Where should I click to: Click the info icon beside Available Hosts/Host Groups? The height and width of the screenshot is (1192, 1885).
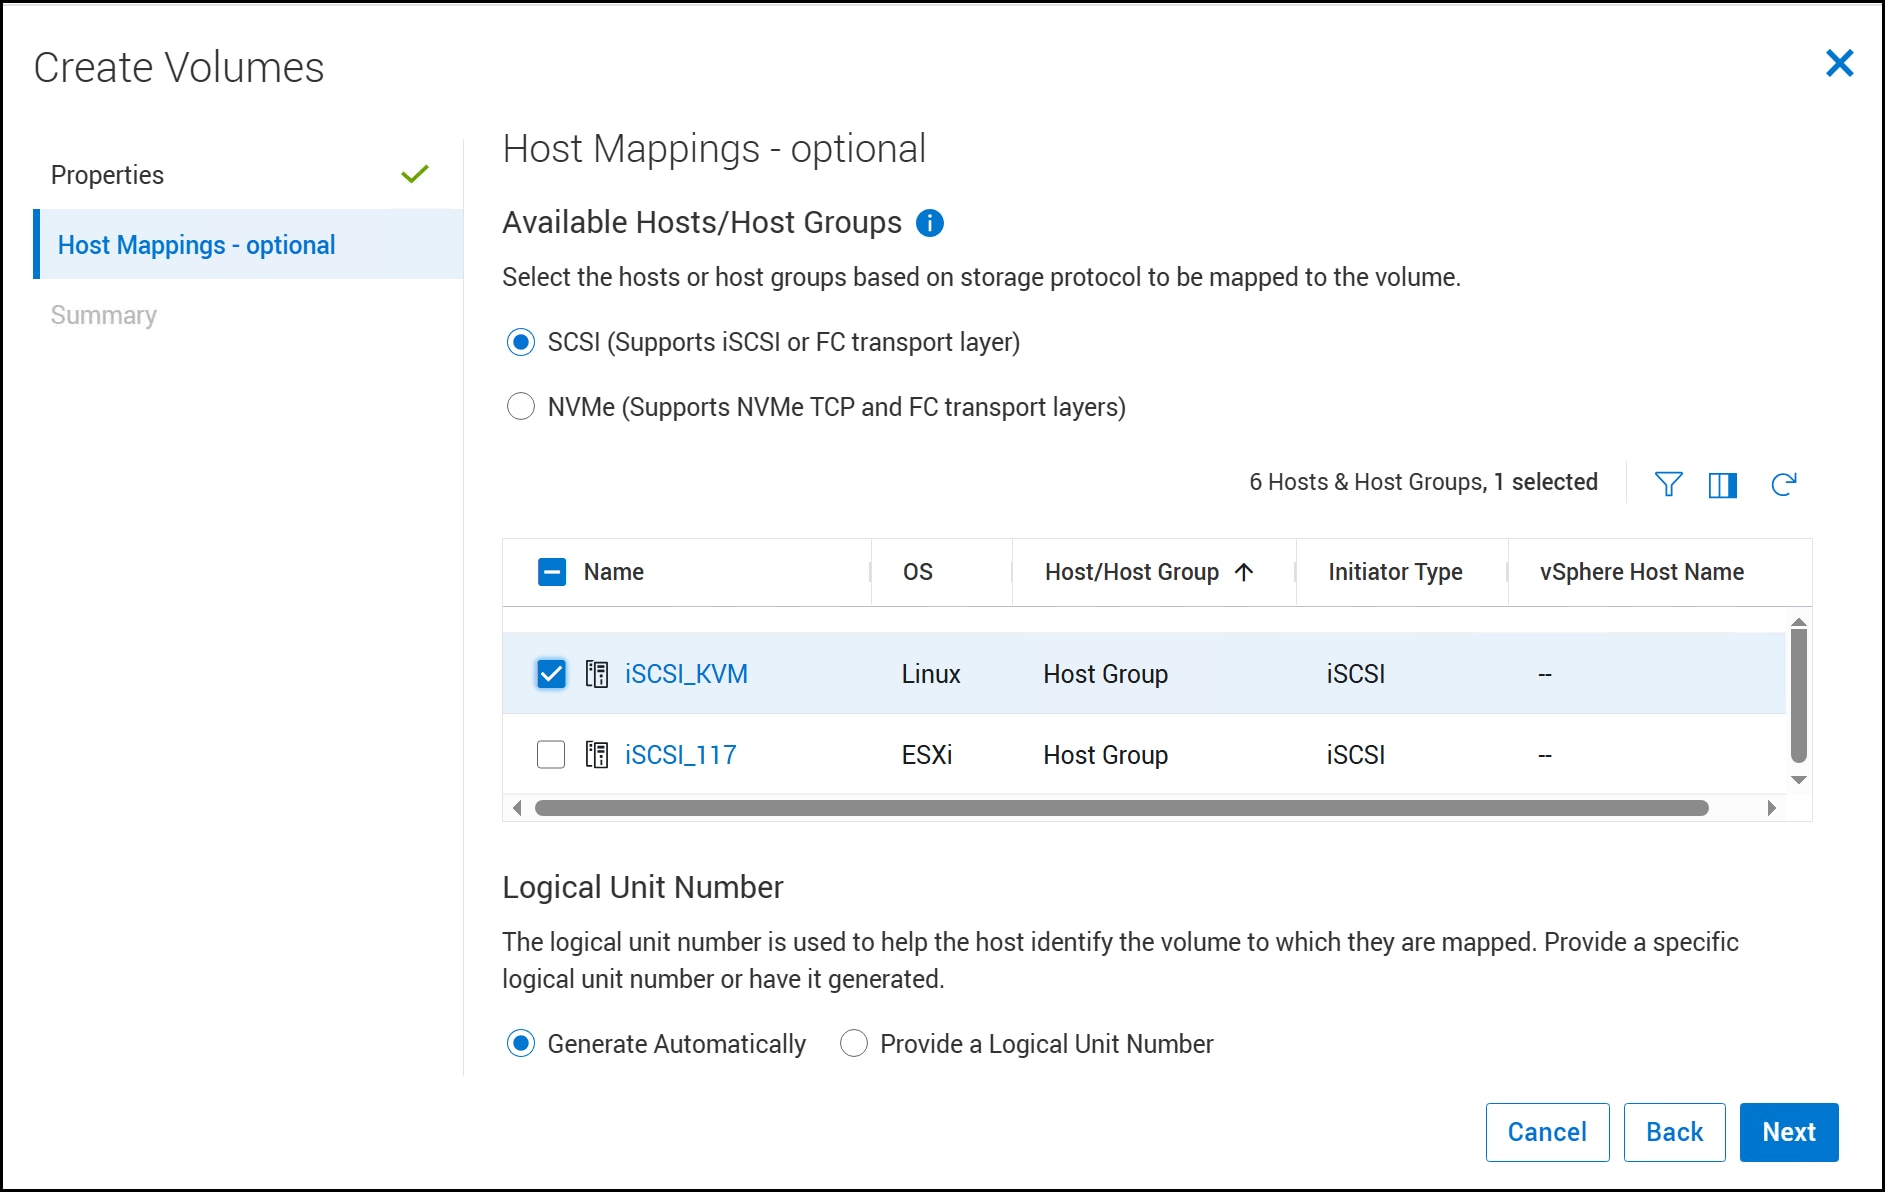pyautogui.click(x=929, y=223)
